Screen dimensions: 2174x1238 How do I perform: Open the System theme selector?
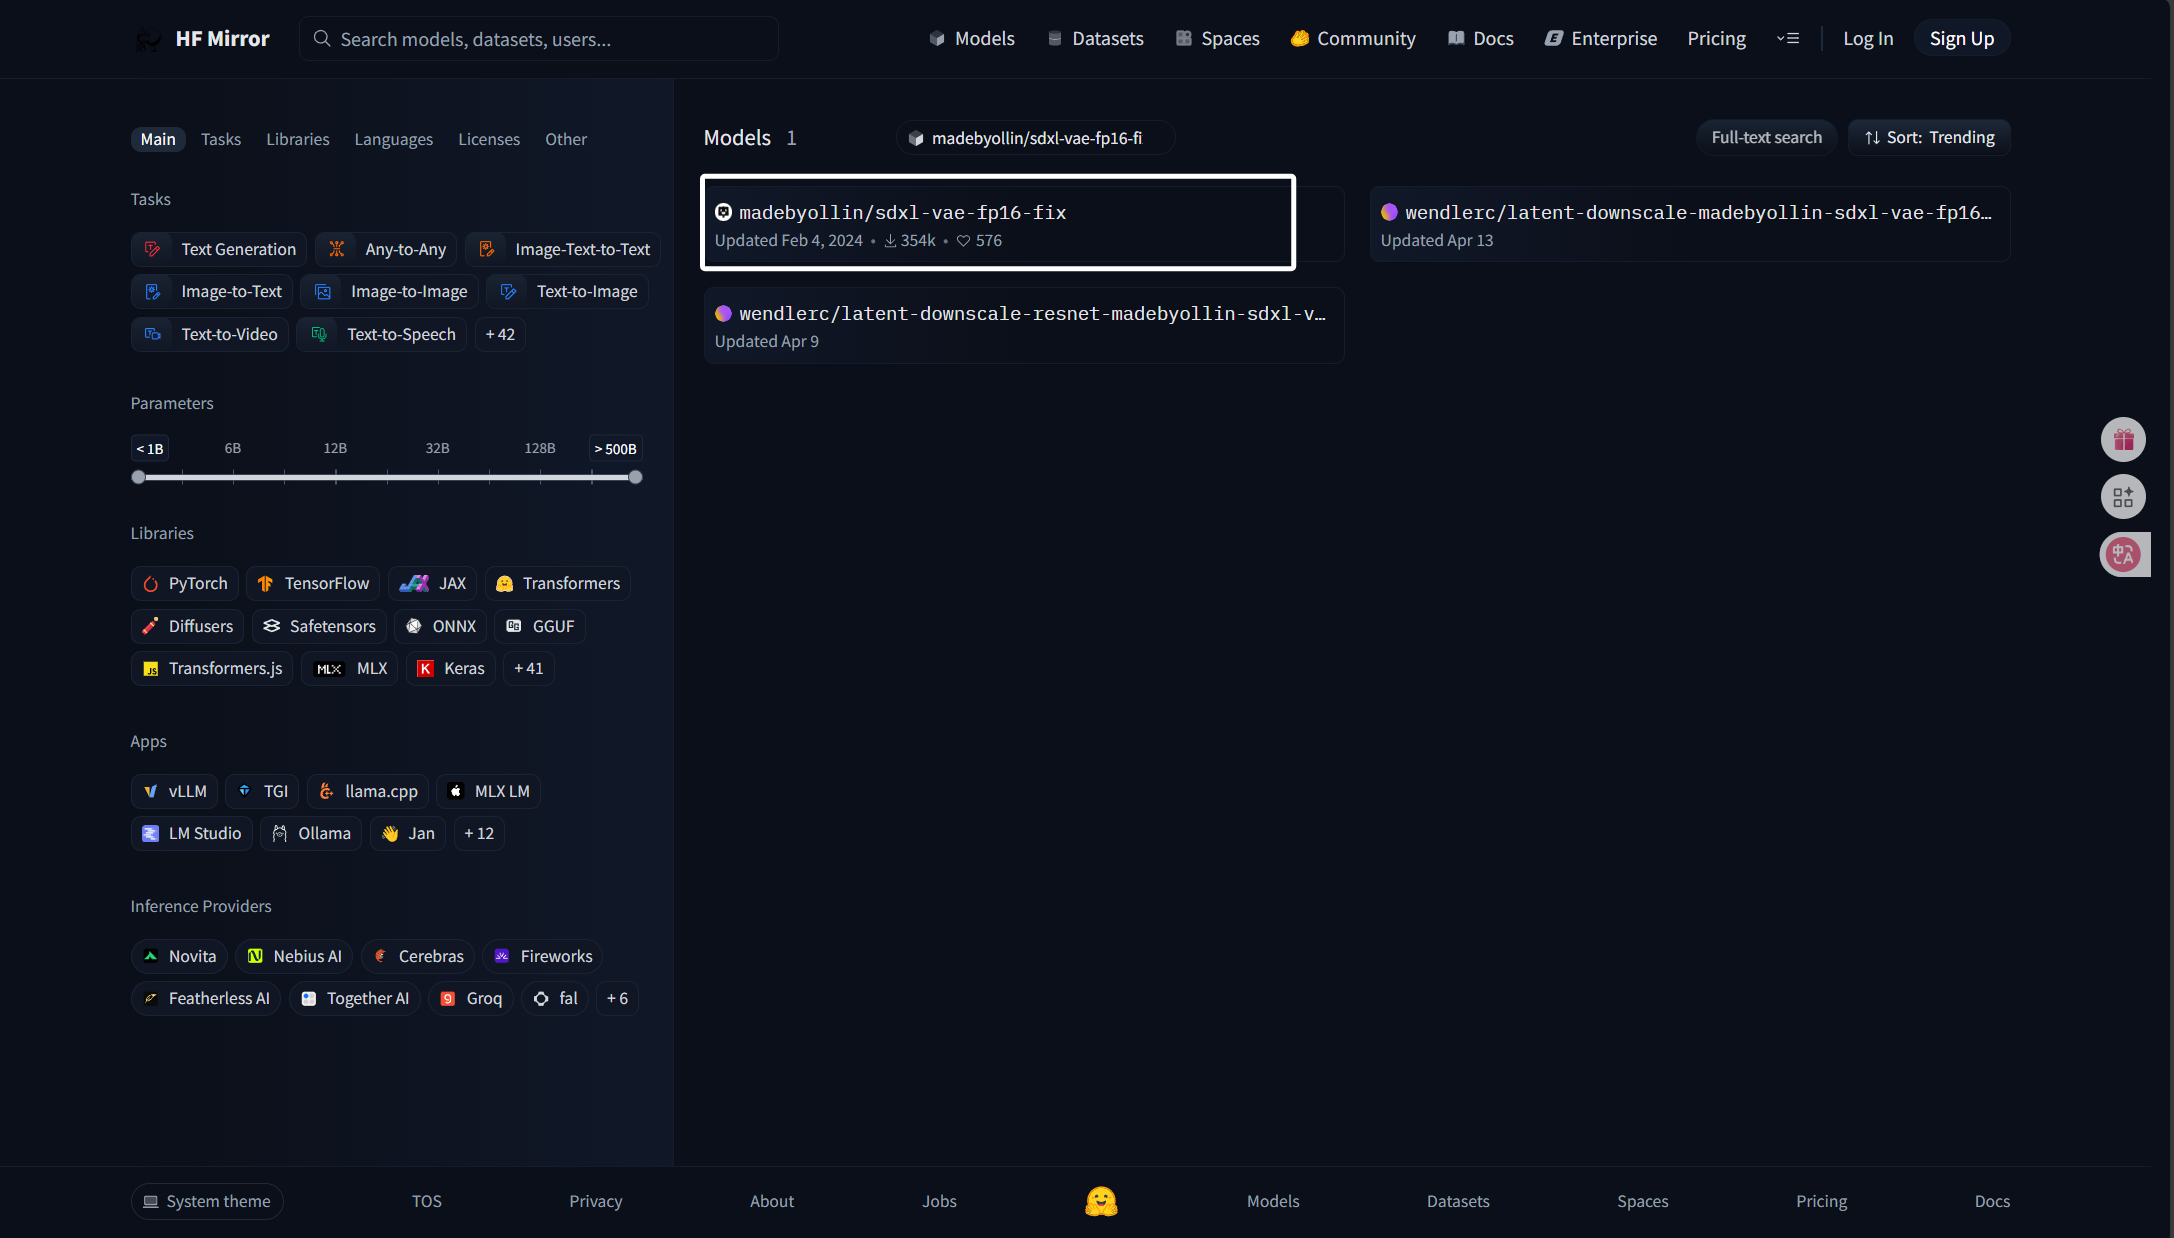coord(207,1201)
